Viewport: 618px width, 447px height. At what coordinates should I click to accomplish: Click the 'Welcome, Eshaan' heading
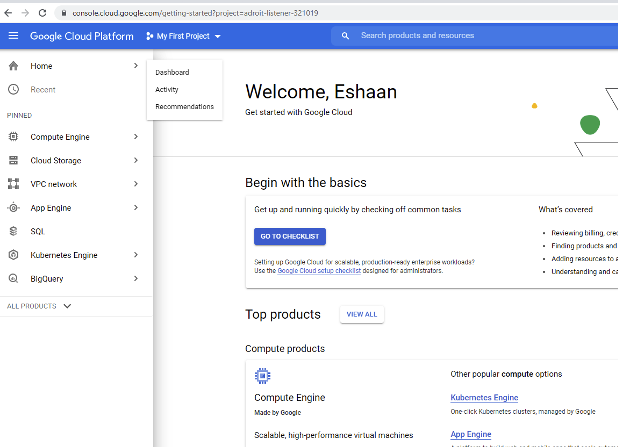coord(321,92)
